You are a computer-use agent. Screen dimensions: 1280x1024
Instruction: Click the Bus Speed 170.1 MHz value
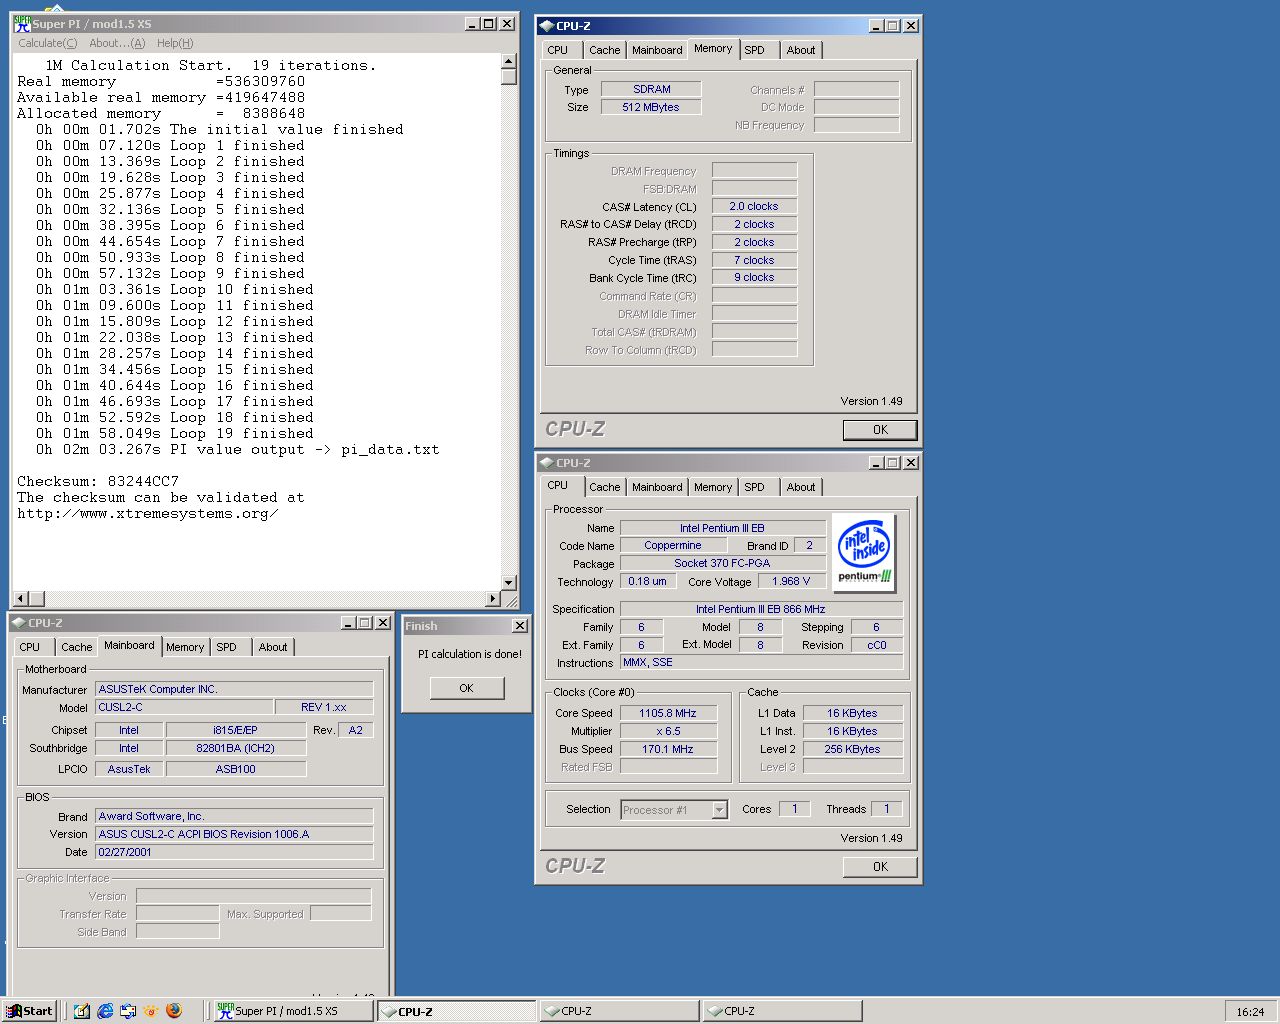(x=668, y=749)
